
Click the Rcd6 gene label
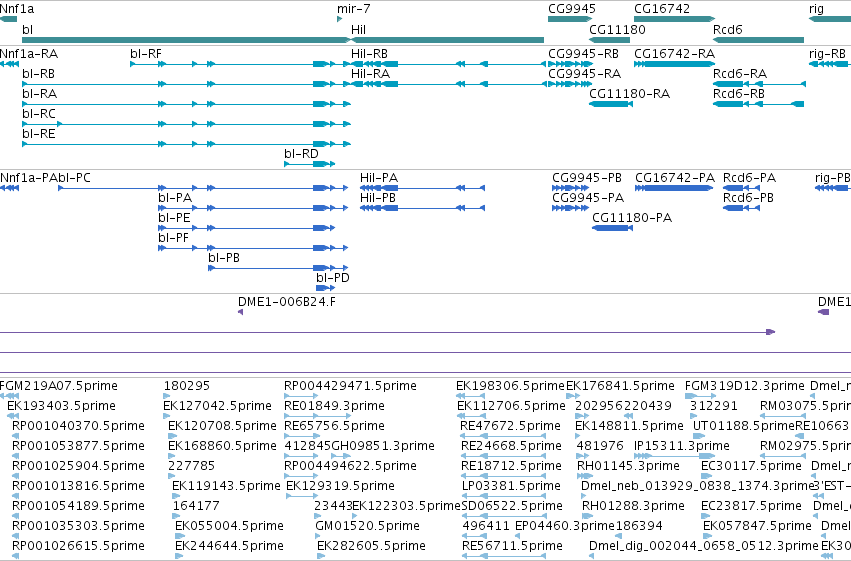point(727,29)
